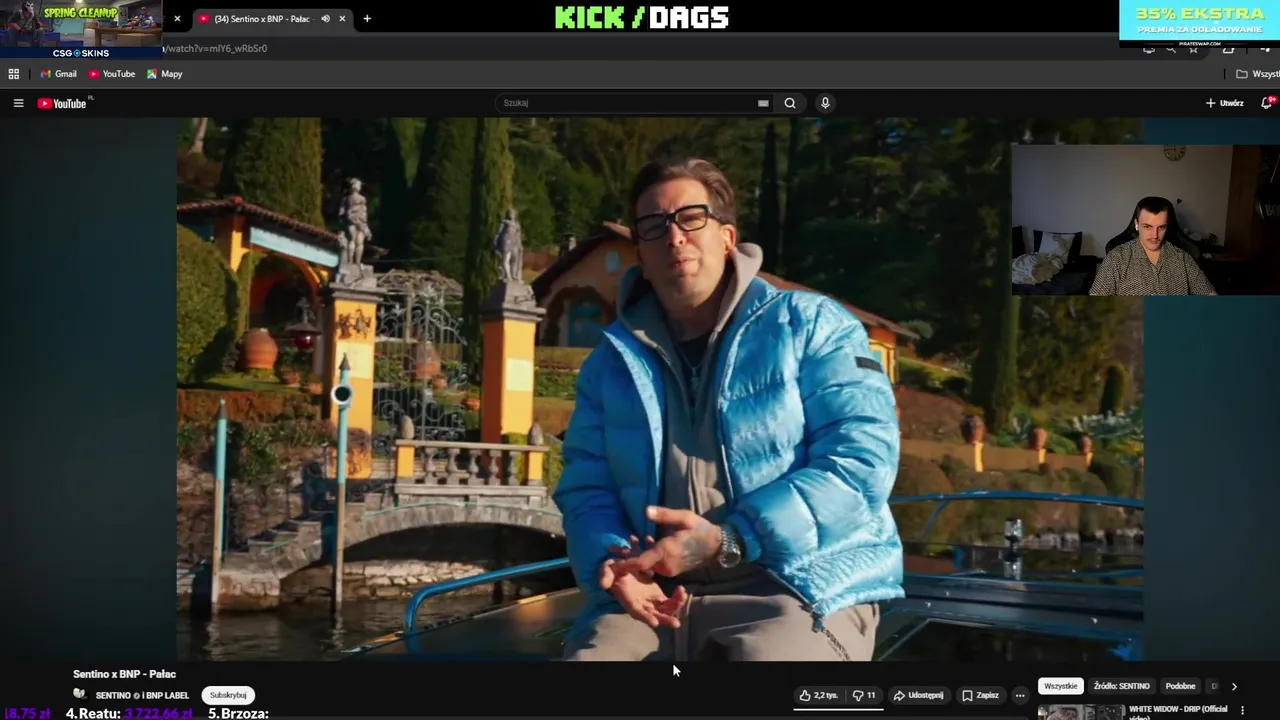Open the YouTube hamburger guide menu
The width and height of the screenshot is (1280, 720).
click(18, 103)
